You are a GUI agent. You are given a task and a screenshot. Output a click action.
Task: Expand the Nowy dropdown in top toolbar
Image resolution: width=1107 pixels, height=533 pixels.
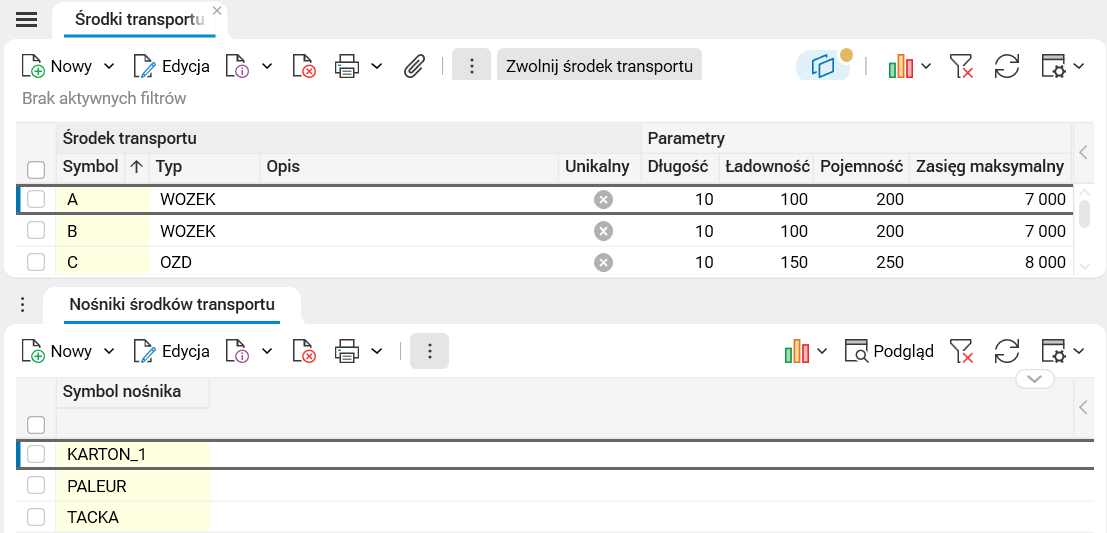tap(109, 66)
